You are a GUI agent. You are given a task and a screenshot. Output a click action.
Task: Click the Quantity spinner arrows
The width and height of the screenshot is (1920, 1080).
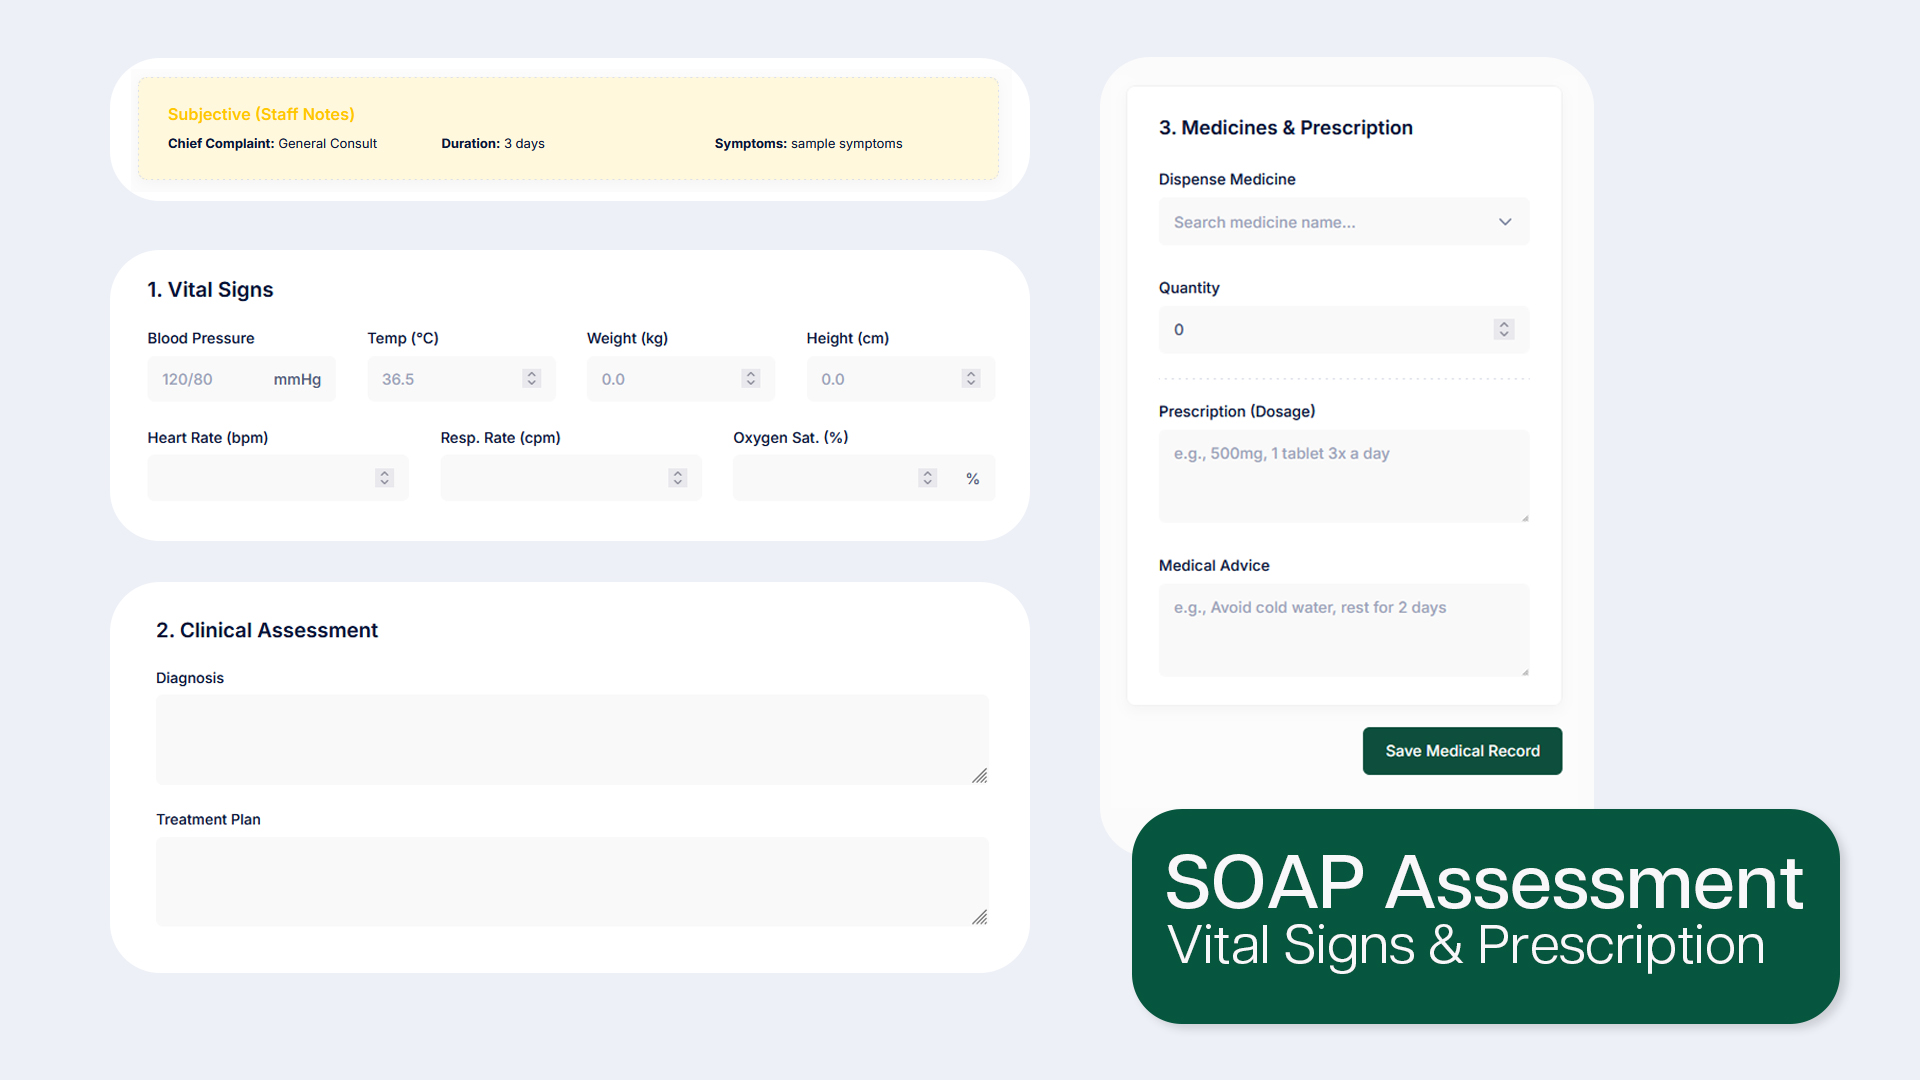pos(1503,329)
